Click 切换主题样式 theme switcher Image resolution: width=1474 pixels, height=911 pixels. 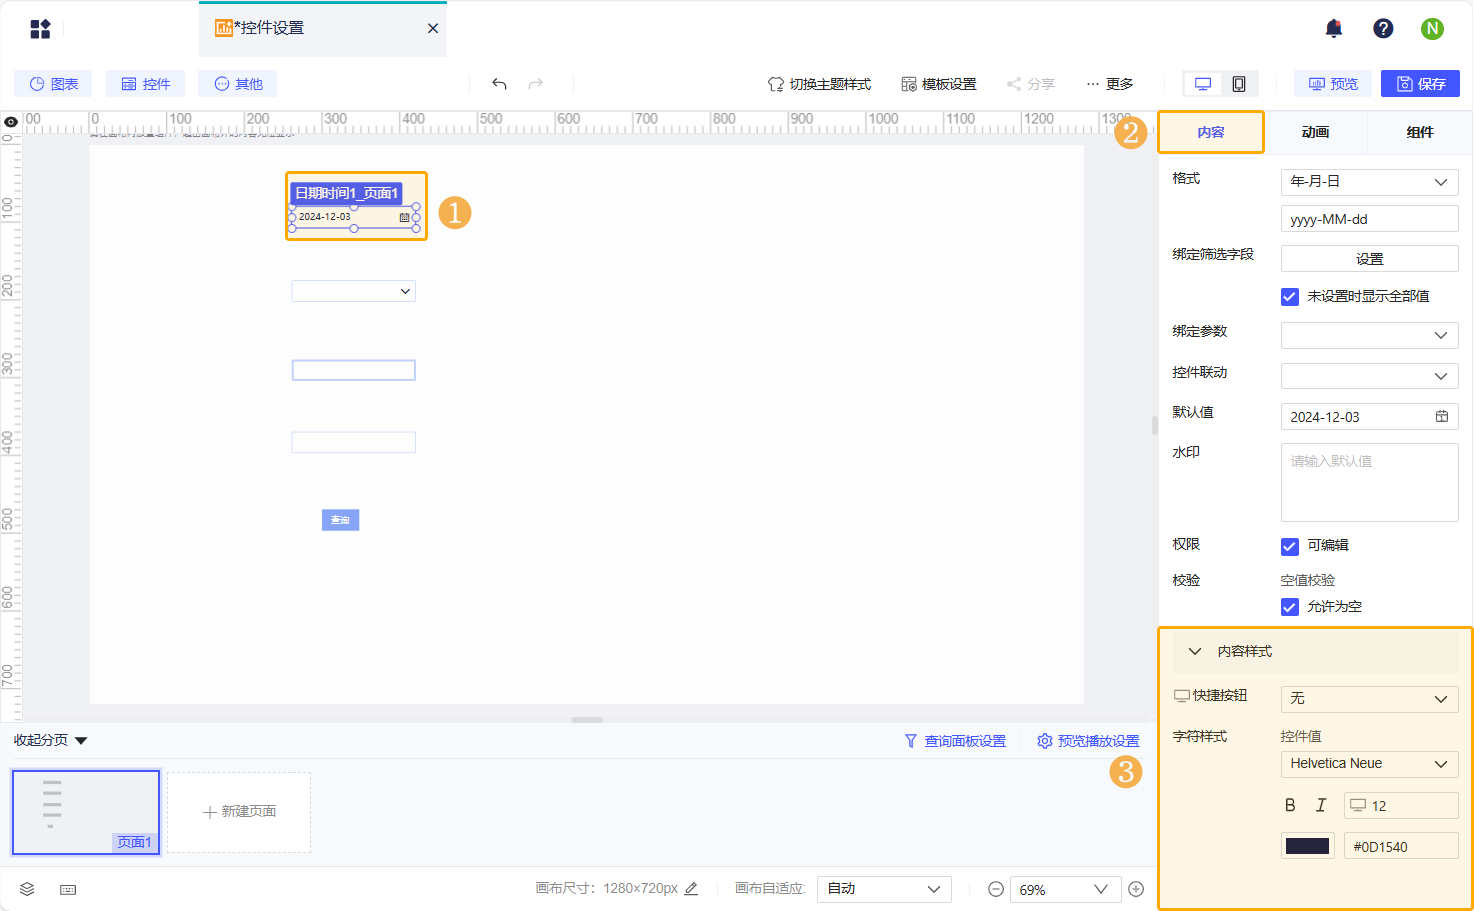[x=819, y=84]
